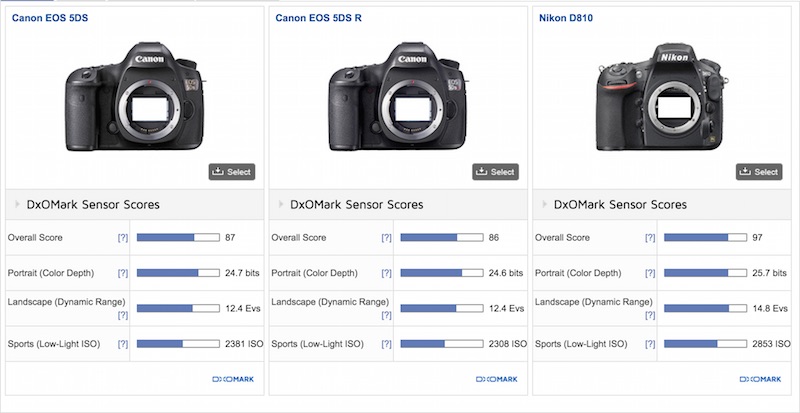Image resolution: width=800 pixels, height=413 pixels.
Task: Click the 87 overall score value
Action: point(230,237)
